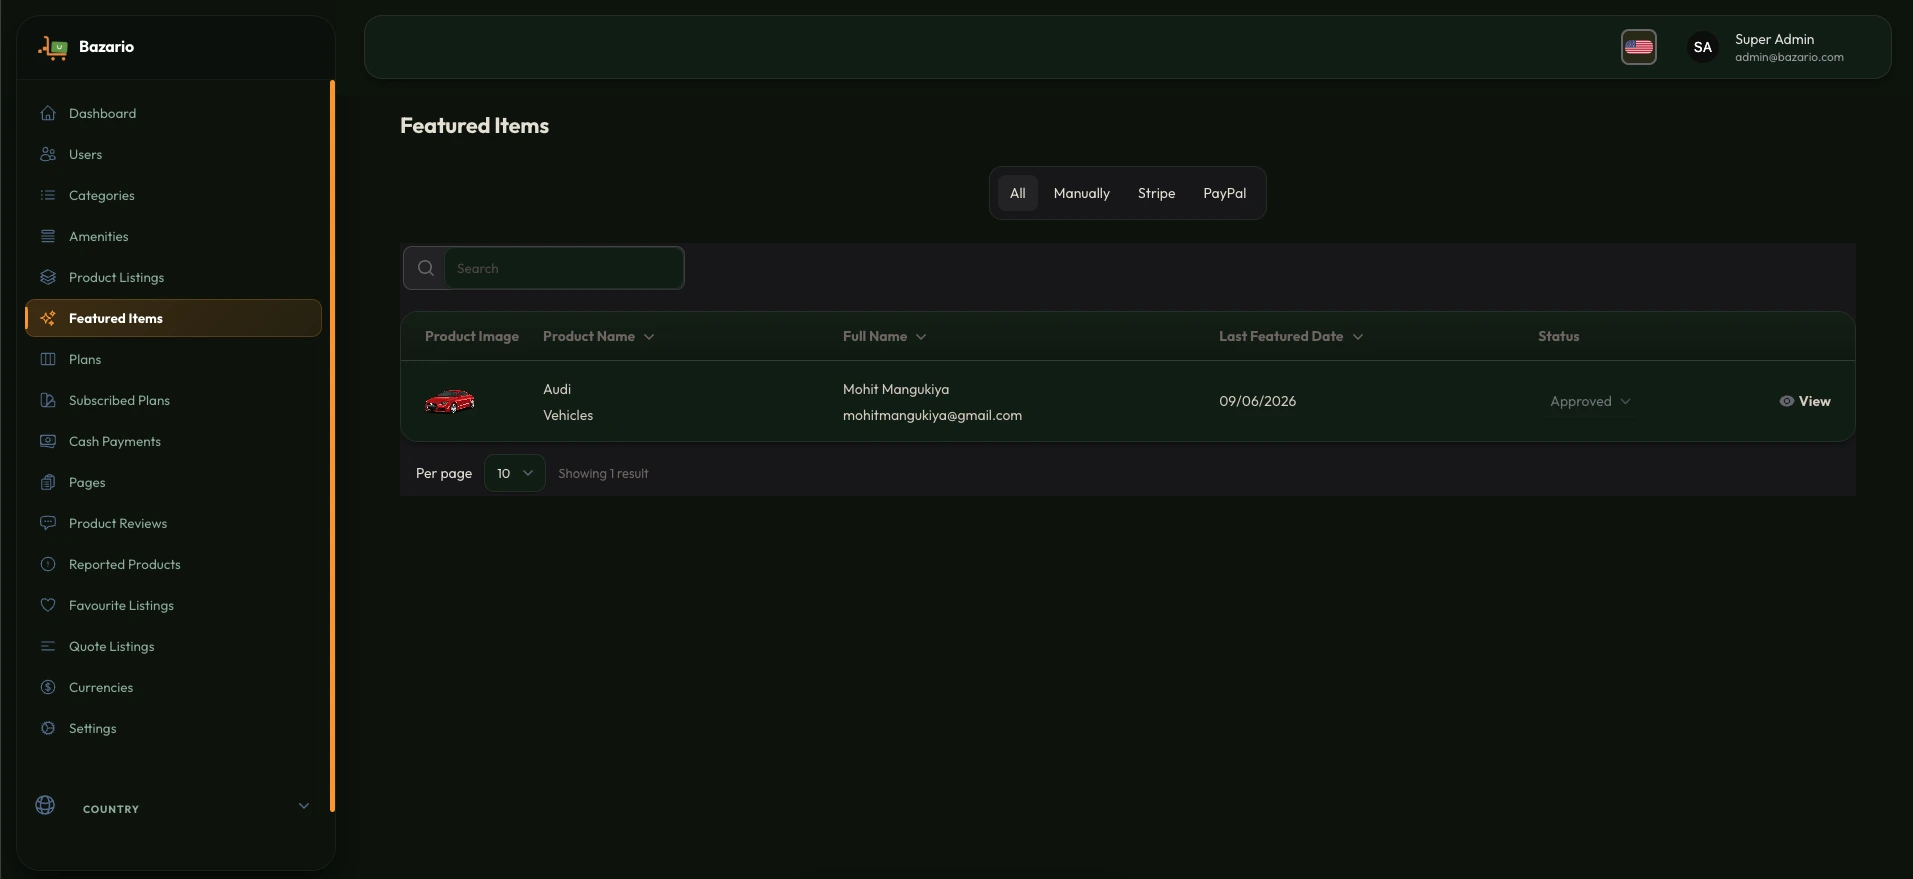
Task: Open Reported Products
Action: (173, 564)
